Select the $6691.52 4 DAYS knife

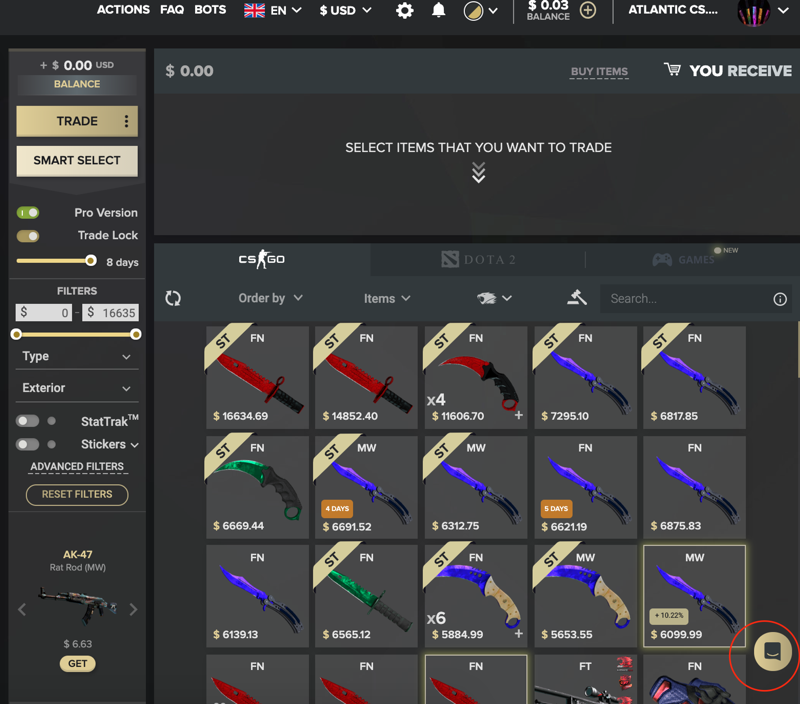click(366, 487)
